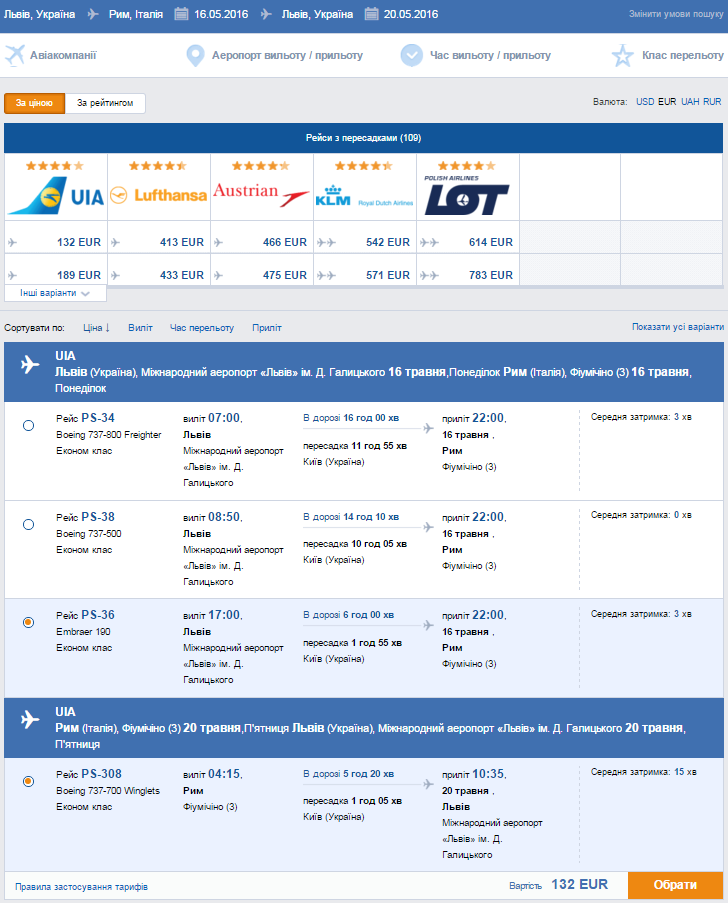Switch currency to UAH
728x903 pixels.
[690, 101]
